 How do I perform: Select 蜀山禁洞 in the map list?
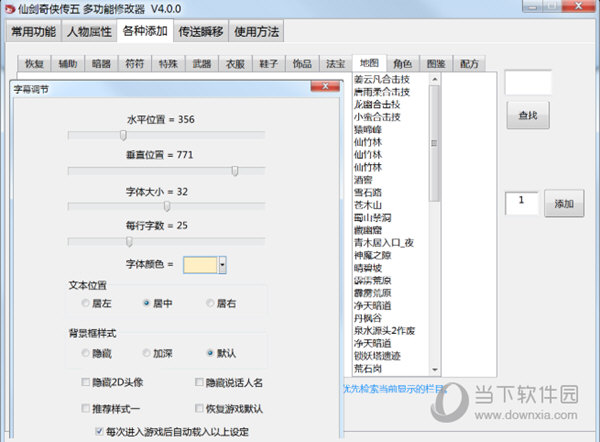[x=373, y=218]
